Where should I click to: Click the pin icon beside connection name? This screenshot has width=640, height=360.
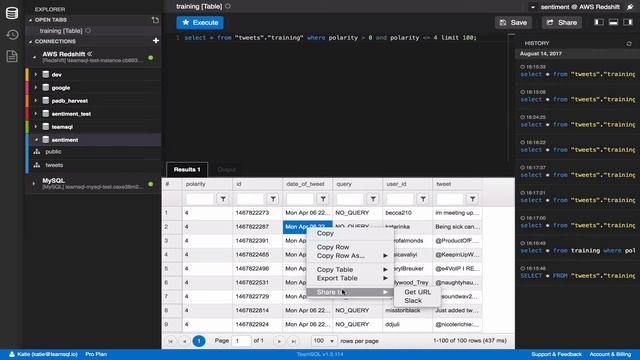coord(630,7)
